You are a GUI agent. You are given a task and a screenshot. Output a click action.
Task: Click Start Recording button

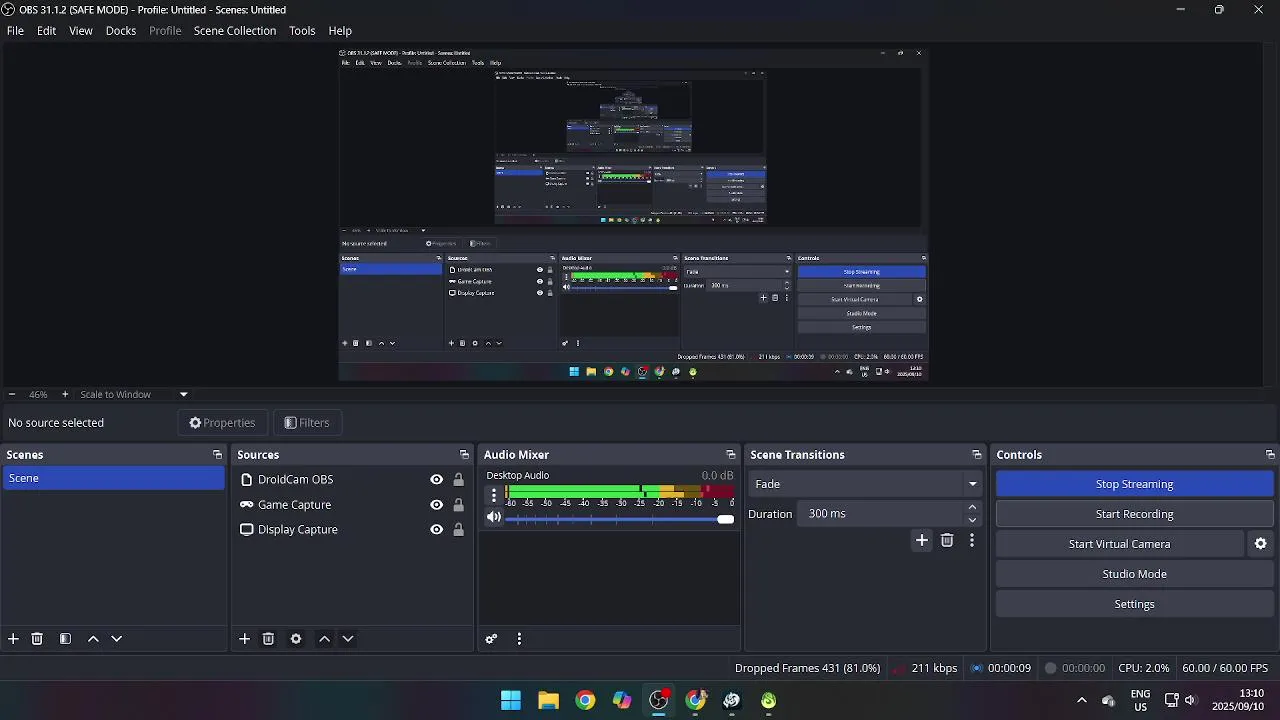(1134, 514)
